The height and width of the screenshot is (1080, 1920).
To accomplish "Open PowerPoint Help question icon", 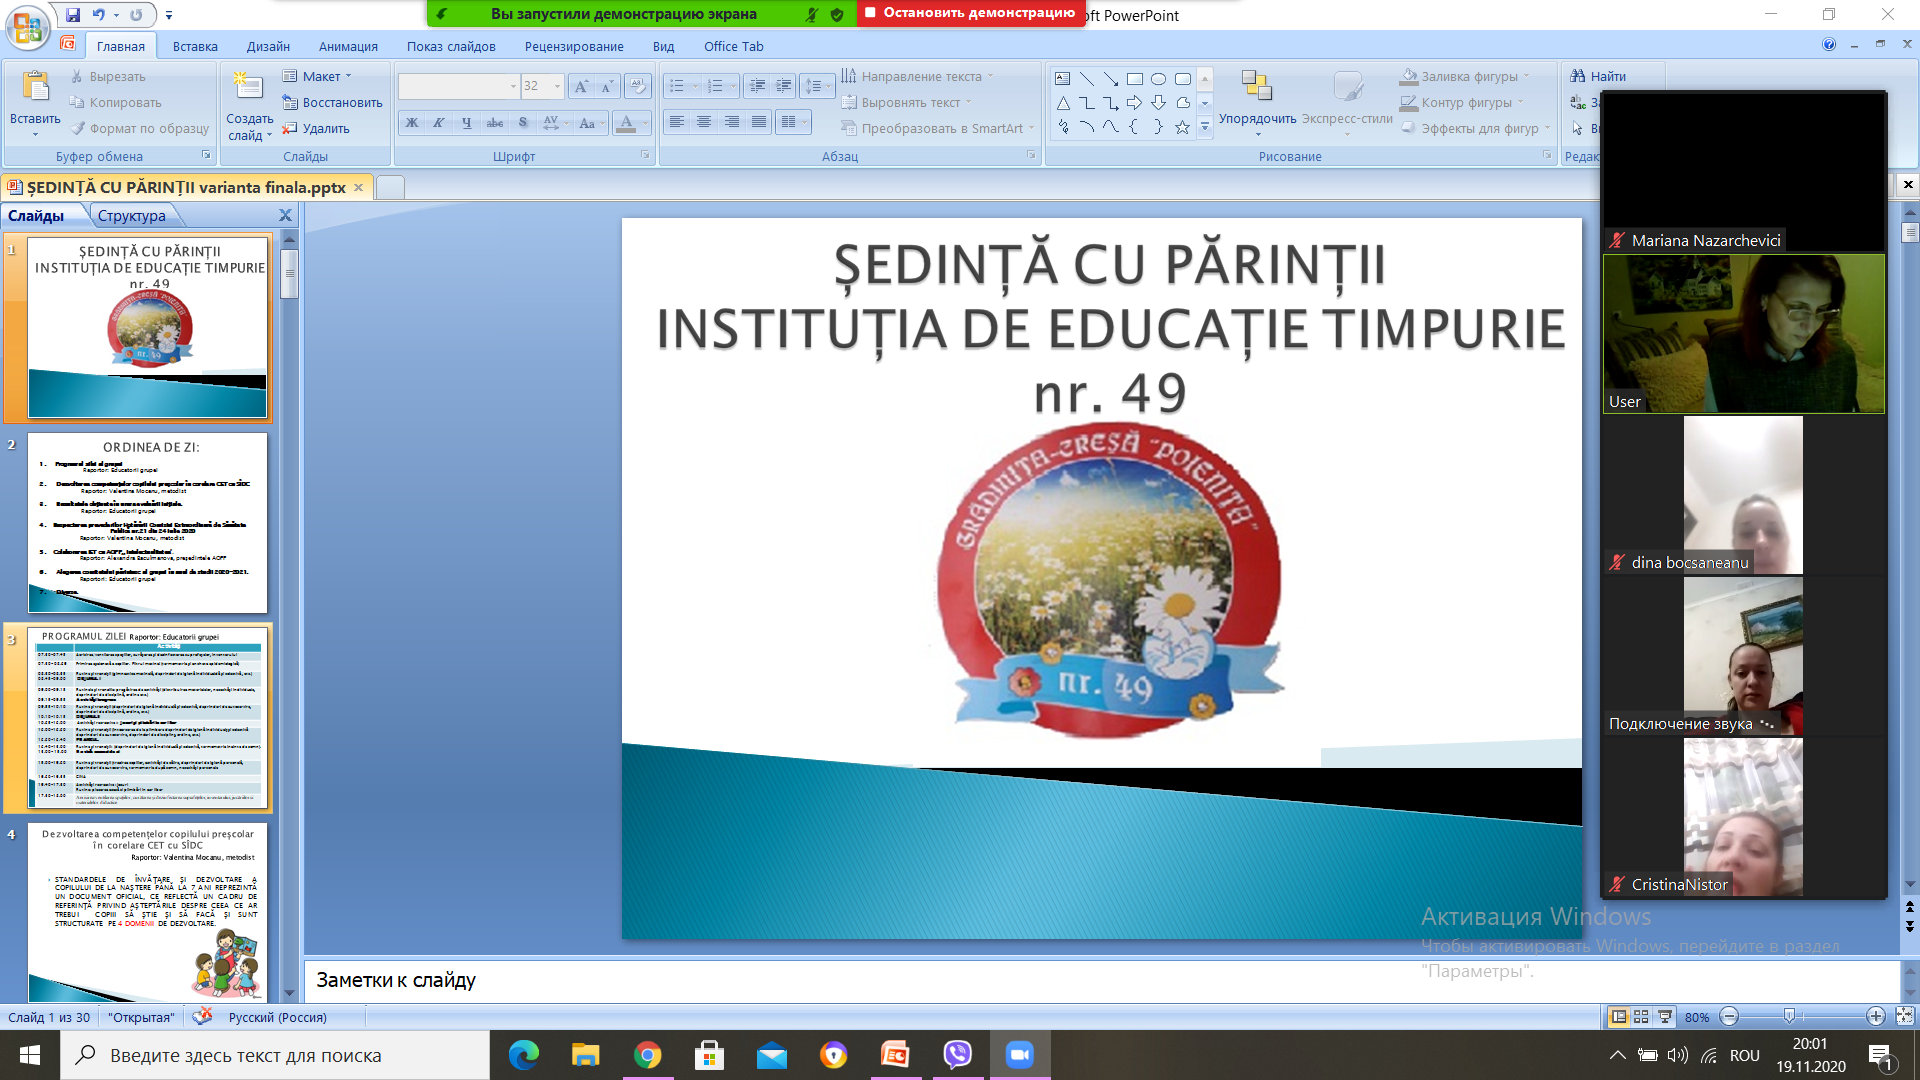I will coord(1829,45).
